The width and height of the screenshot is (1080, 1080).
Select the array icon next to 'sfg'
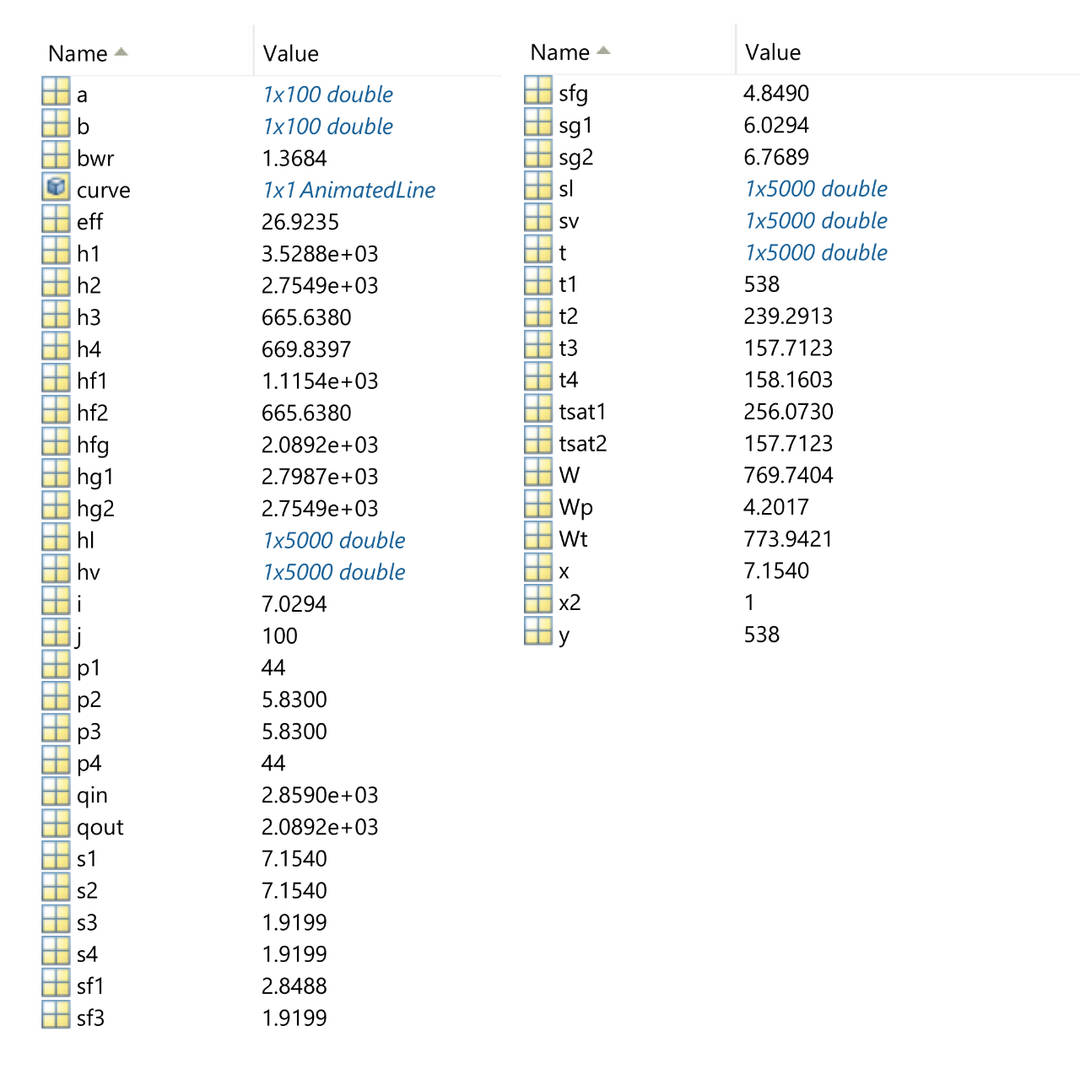coord(535,93)
